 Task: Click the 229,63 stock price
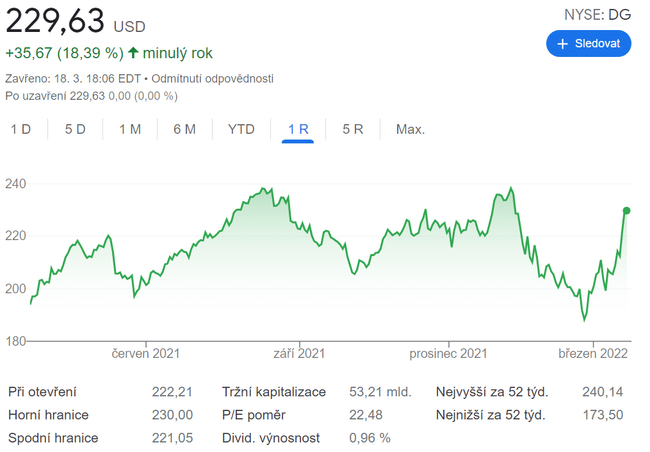(x=55, y=21)
